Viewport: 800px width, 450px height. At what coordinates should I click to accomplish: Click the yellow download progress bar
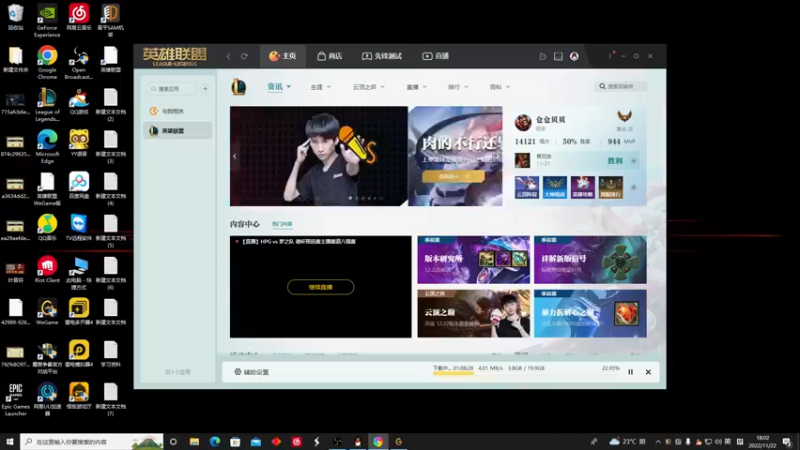click(x=454, y=373)
